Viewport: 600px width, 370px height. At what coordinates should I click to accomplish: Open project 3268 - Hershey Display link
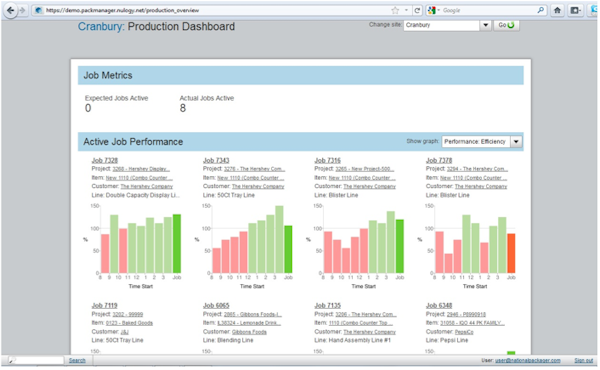(141, 169)
